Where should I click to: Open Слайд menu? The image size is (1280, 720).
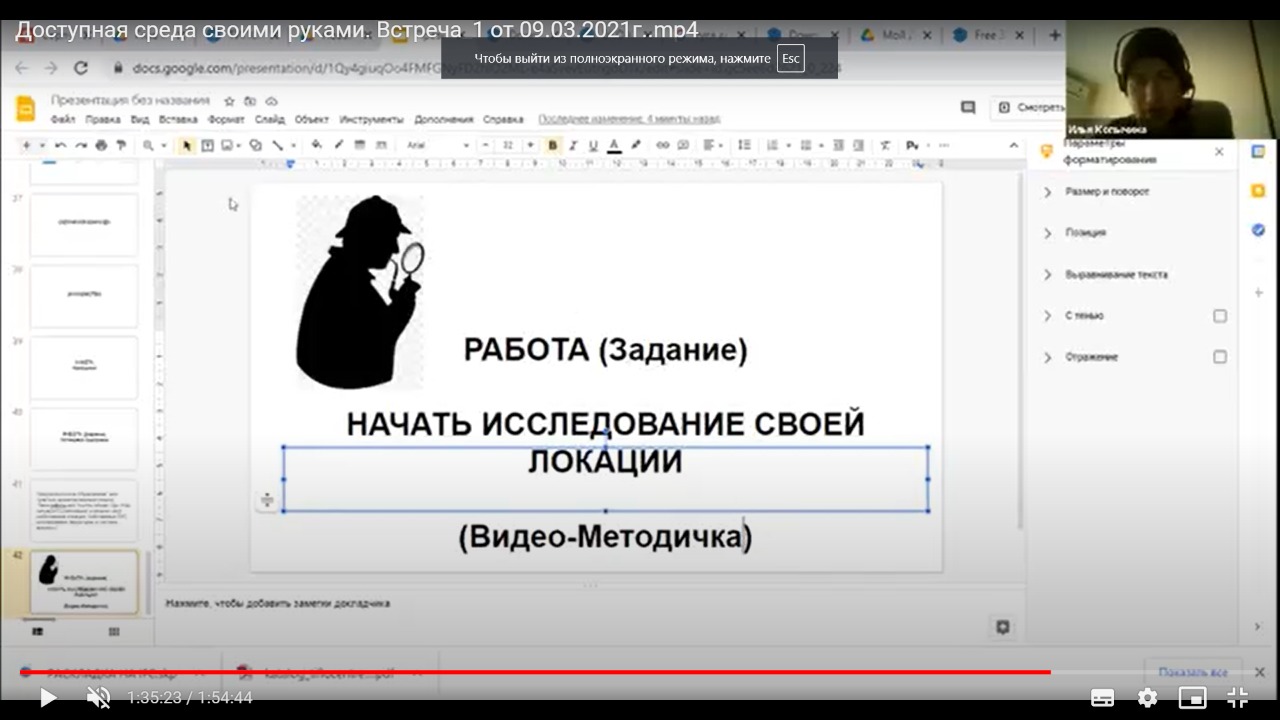(270, 119)
